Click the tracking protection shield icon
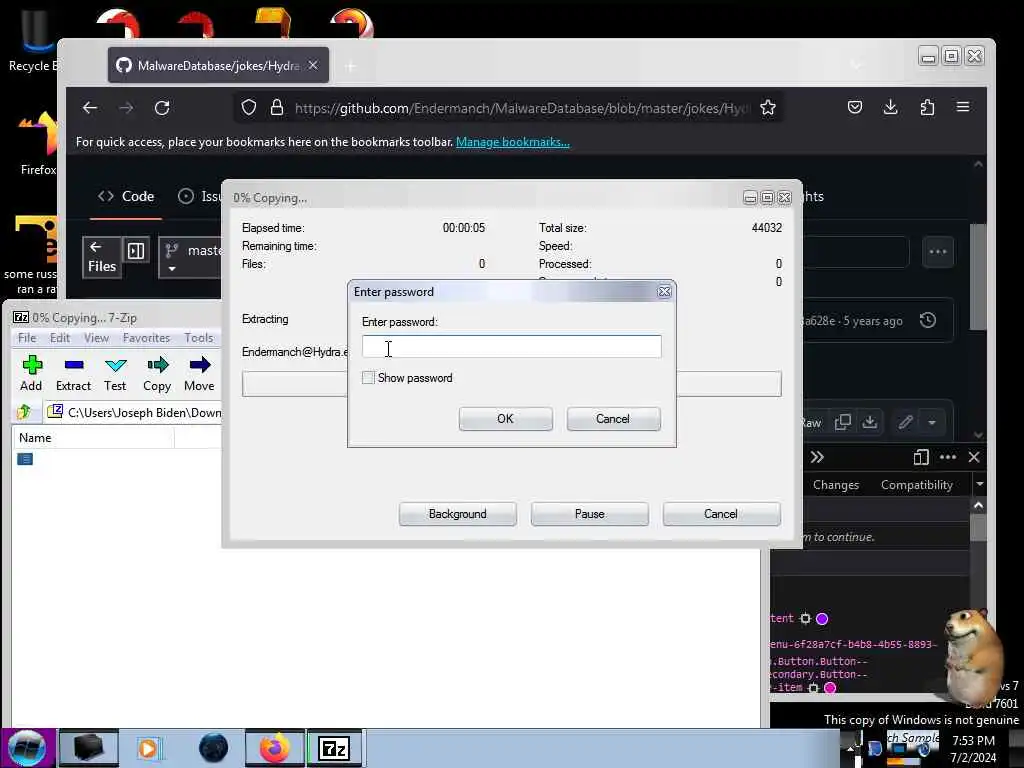The image size is (1024, 768). [249, 108]
